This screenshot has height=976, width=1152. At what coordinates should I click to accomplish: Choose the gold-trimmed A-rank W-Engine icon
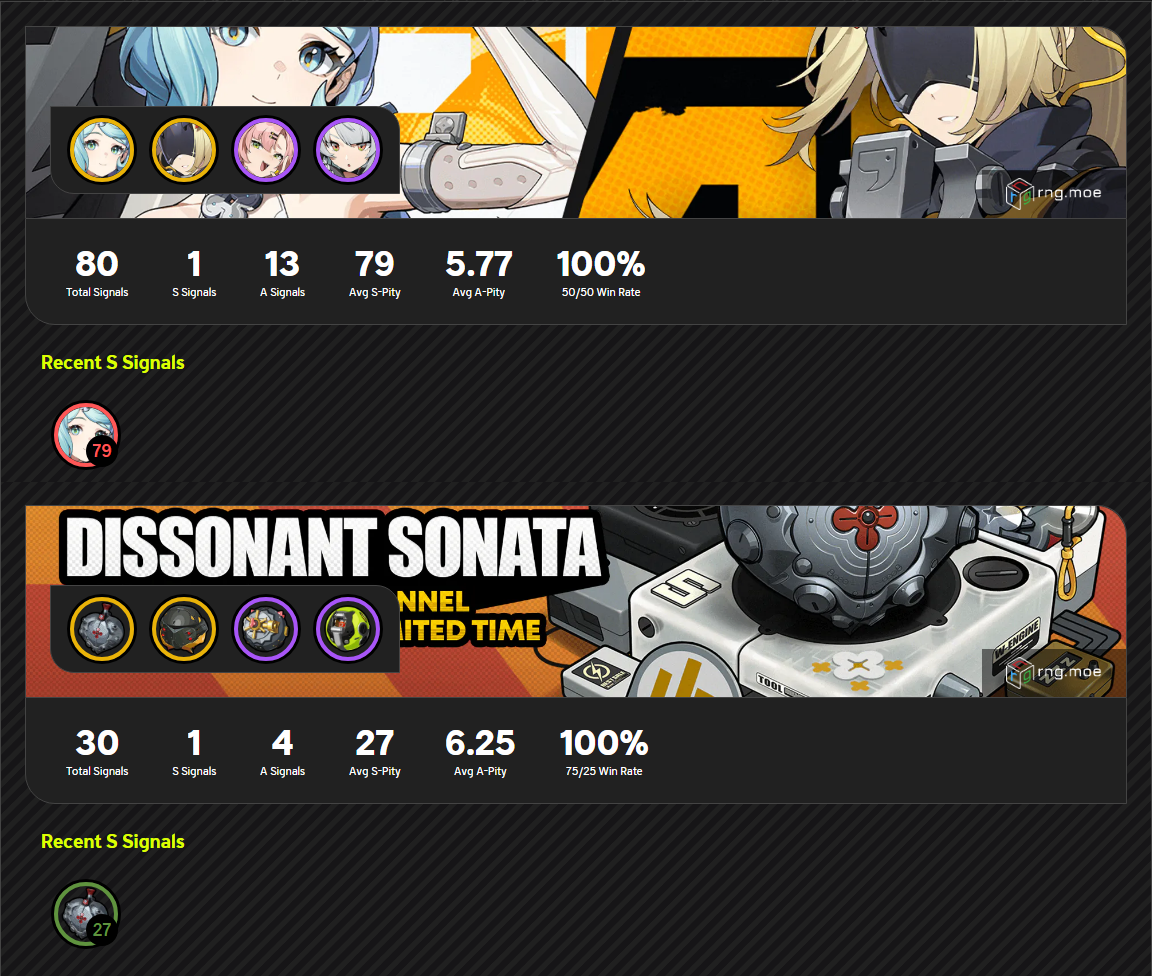(266, 629)
